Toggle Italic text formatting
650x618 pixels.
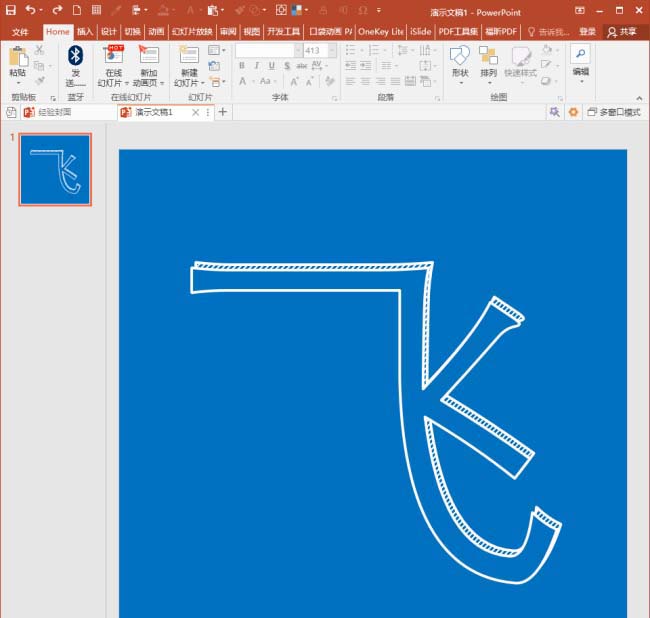256,66
